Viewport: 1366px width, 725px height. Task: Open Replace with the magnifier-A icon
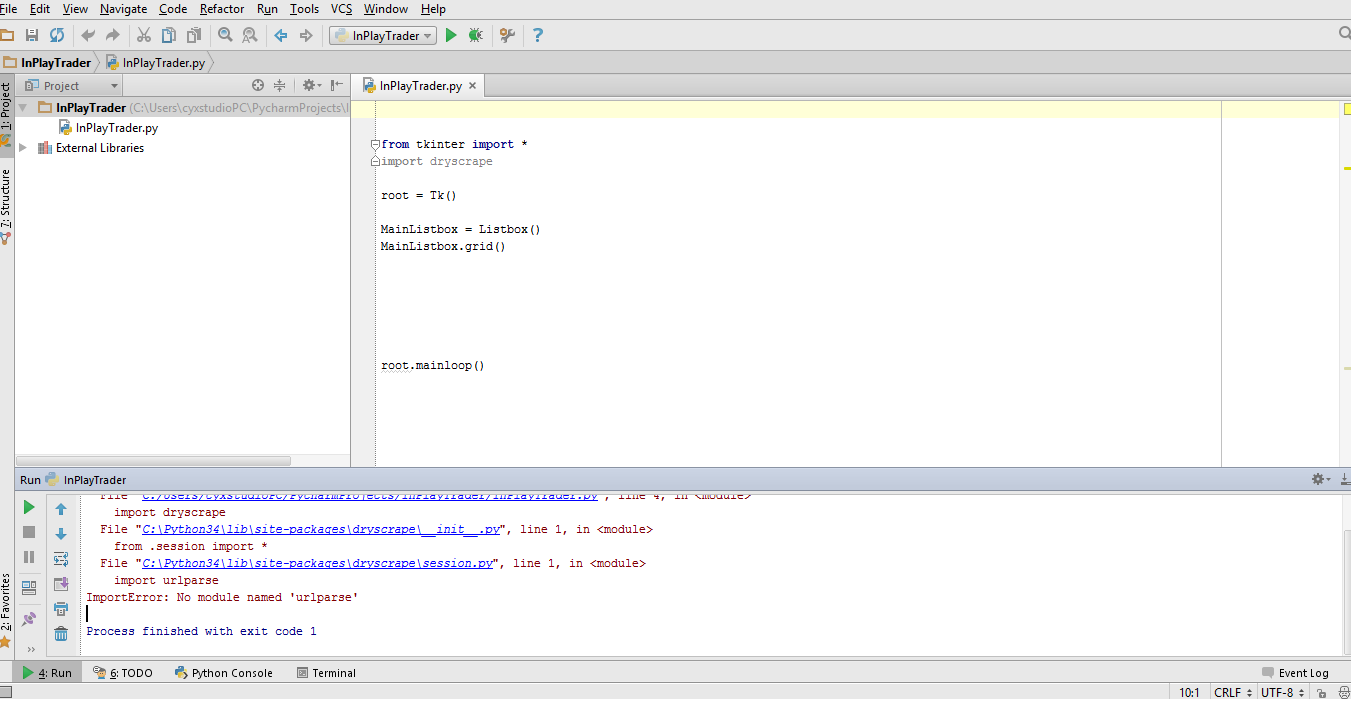click(x=249, y=35)
